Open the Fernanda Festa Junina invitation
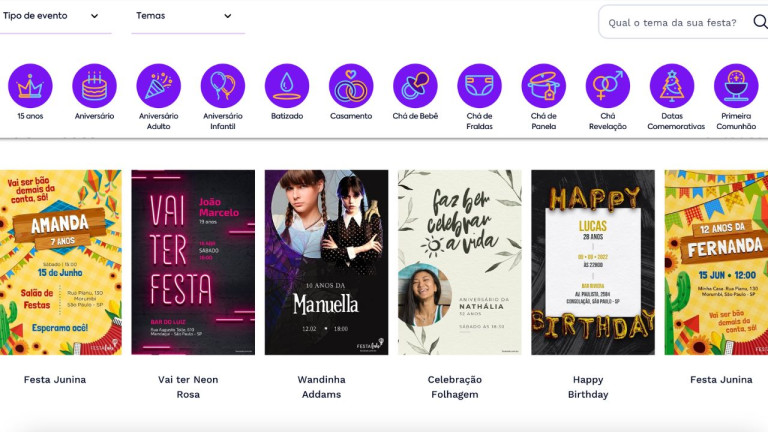The image size is (768, 432). 716,263
